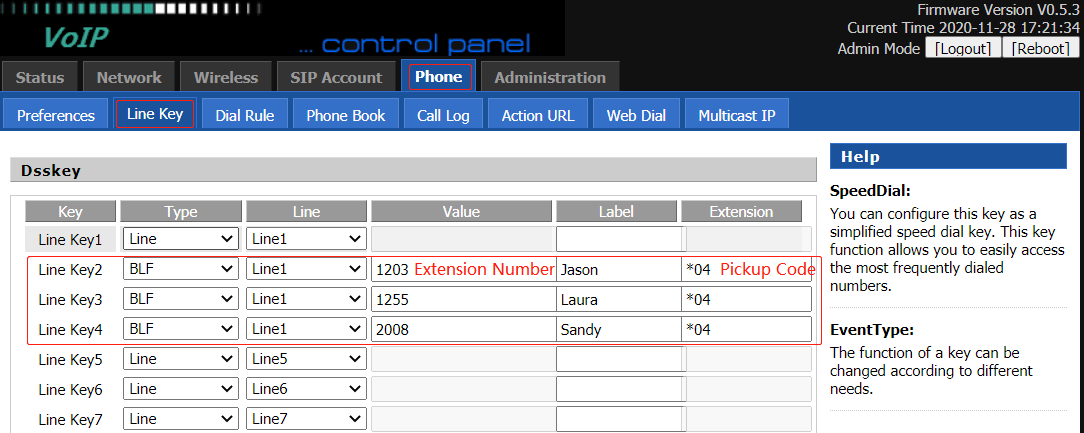This screenshot has height=433, width=1084.
Task: Go to the Network tab
Action: [129, 77]
